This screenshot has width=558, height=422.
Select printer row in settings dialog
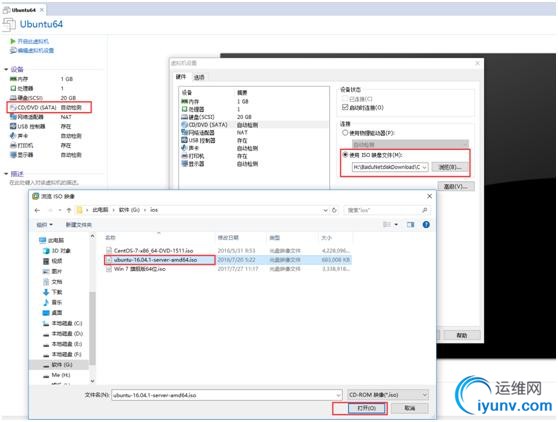point(254,156)
